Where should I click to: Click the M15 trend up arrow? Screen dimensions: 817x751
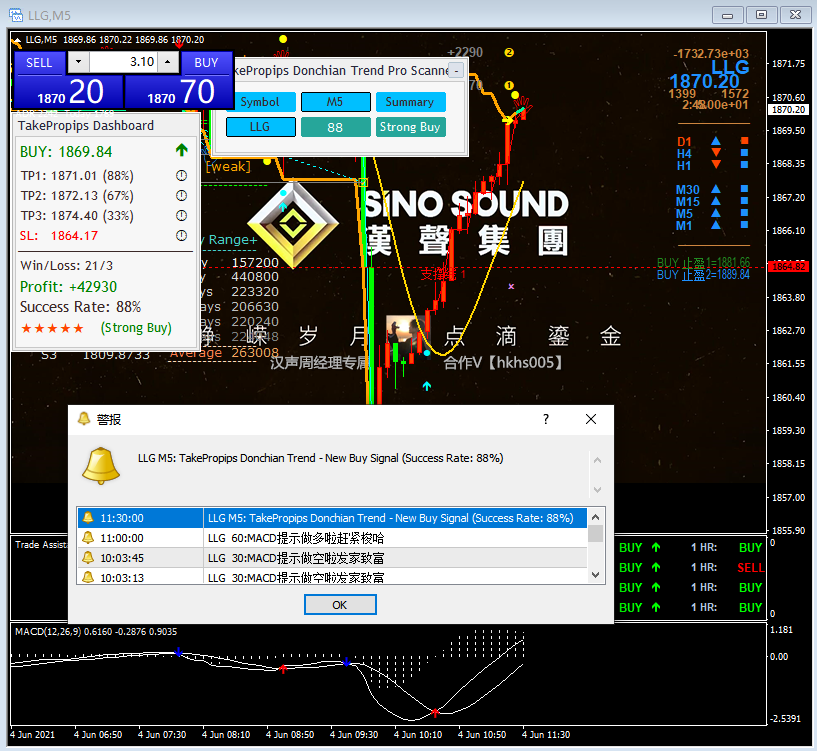(716, 201)
